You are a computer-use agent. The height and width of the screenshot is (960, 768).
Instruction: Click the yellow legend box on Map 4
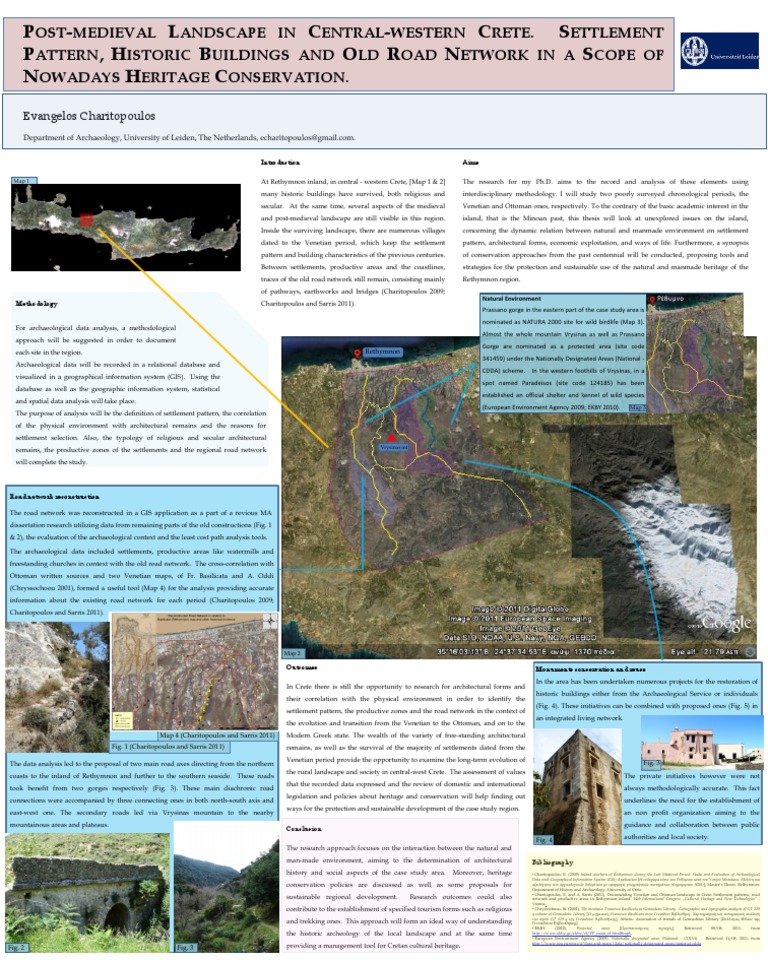click(x=122, y=719)
